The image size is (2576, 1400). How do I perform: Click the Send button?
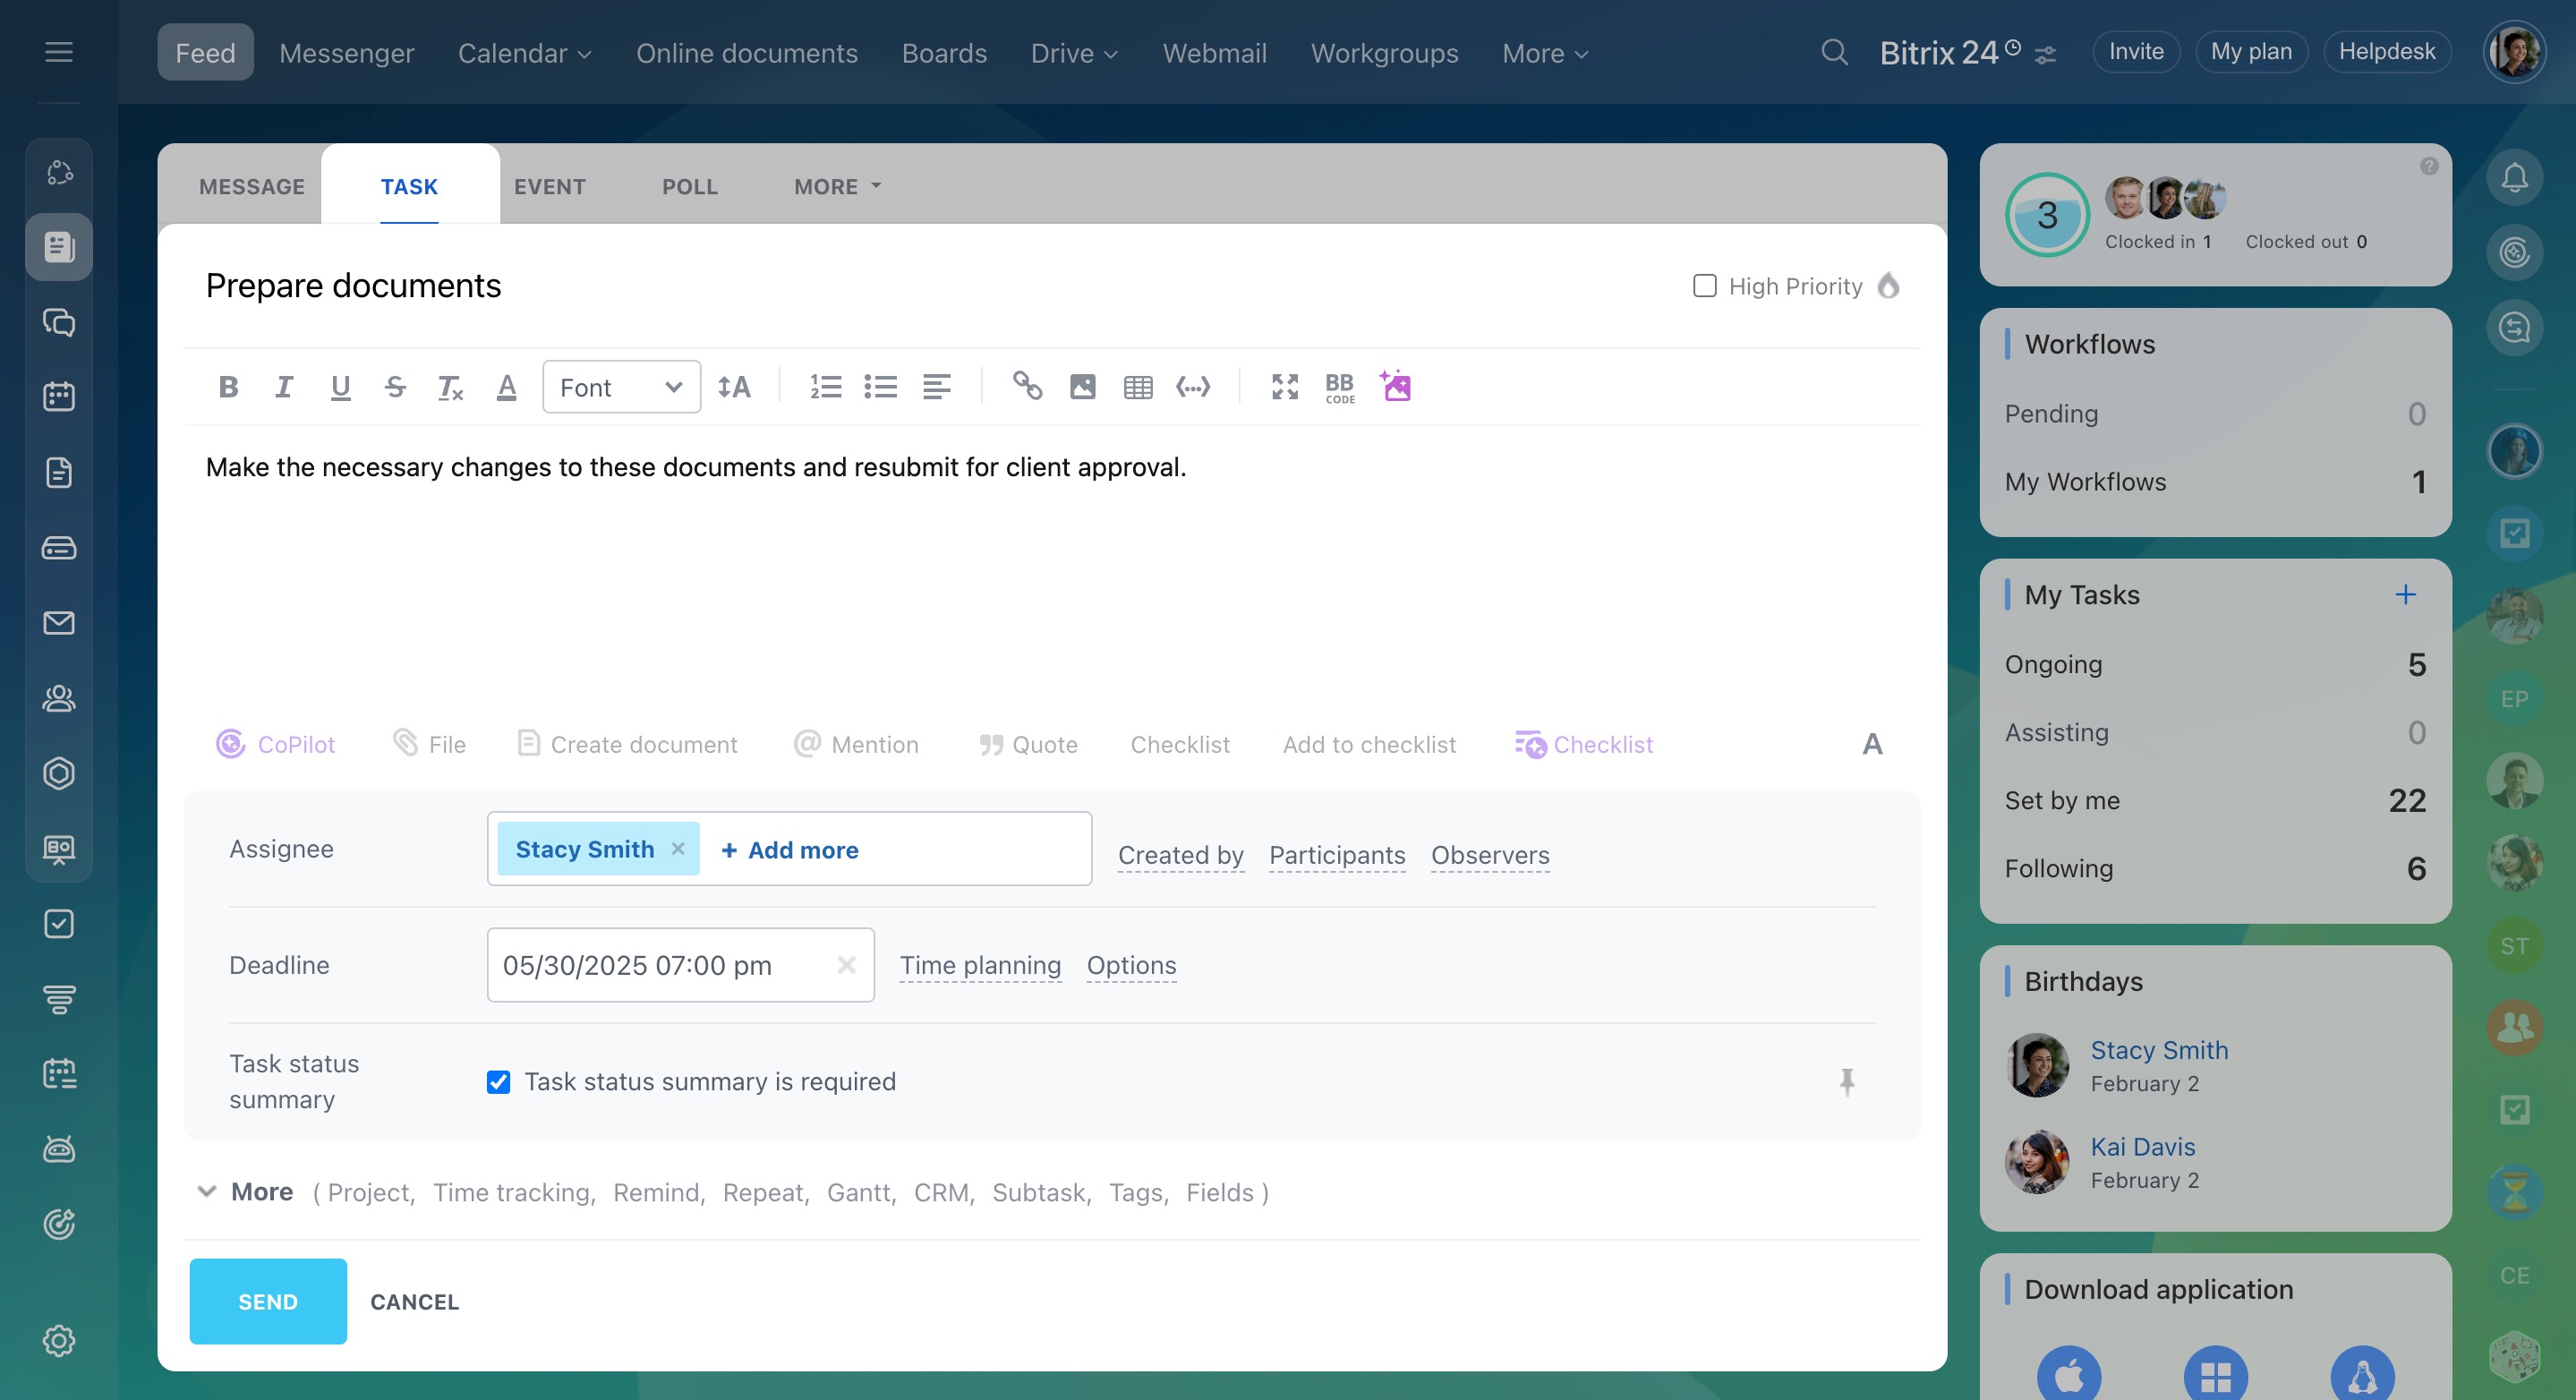click(268, 1301)
